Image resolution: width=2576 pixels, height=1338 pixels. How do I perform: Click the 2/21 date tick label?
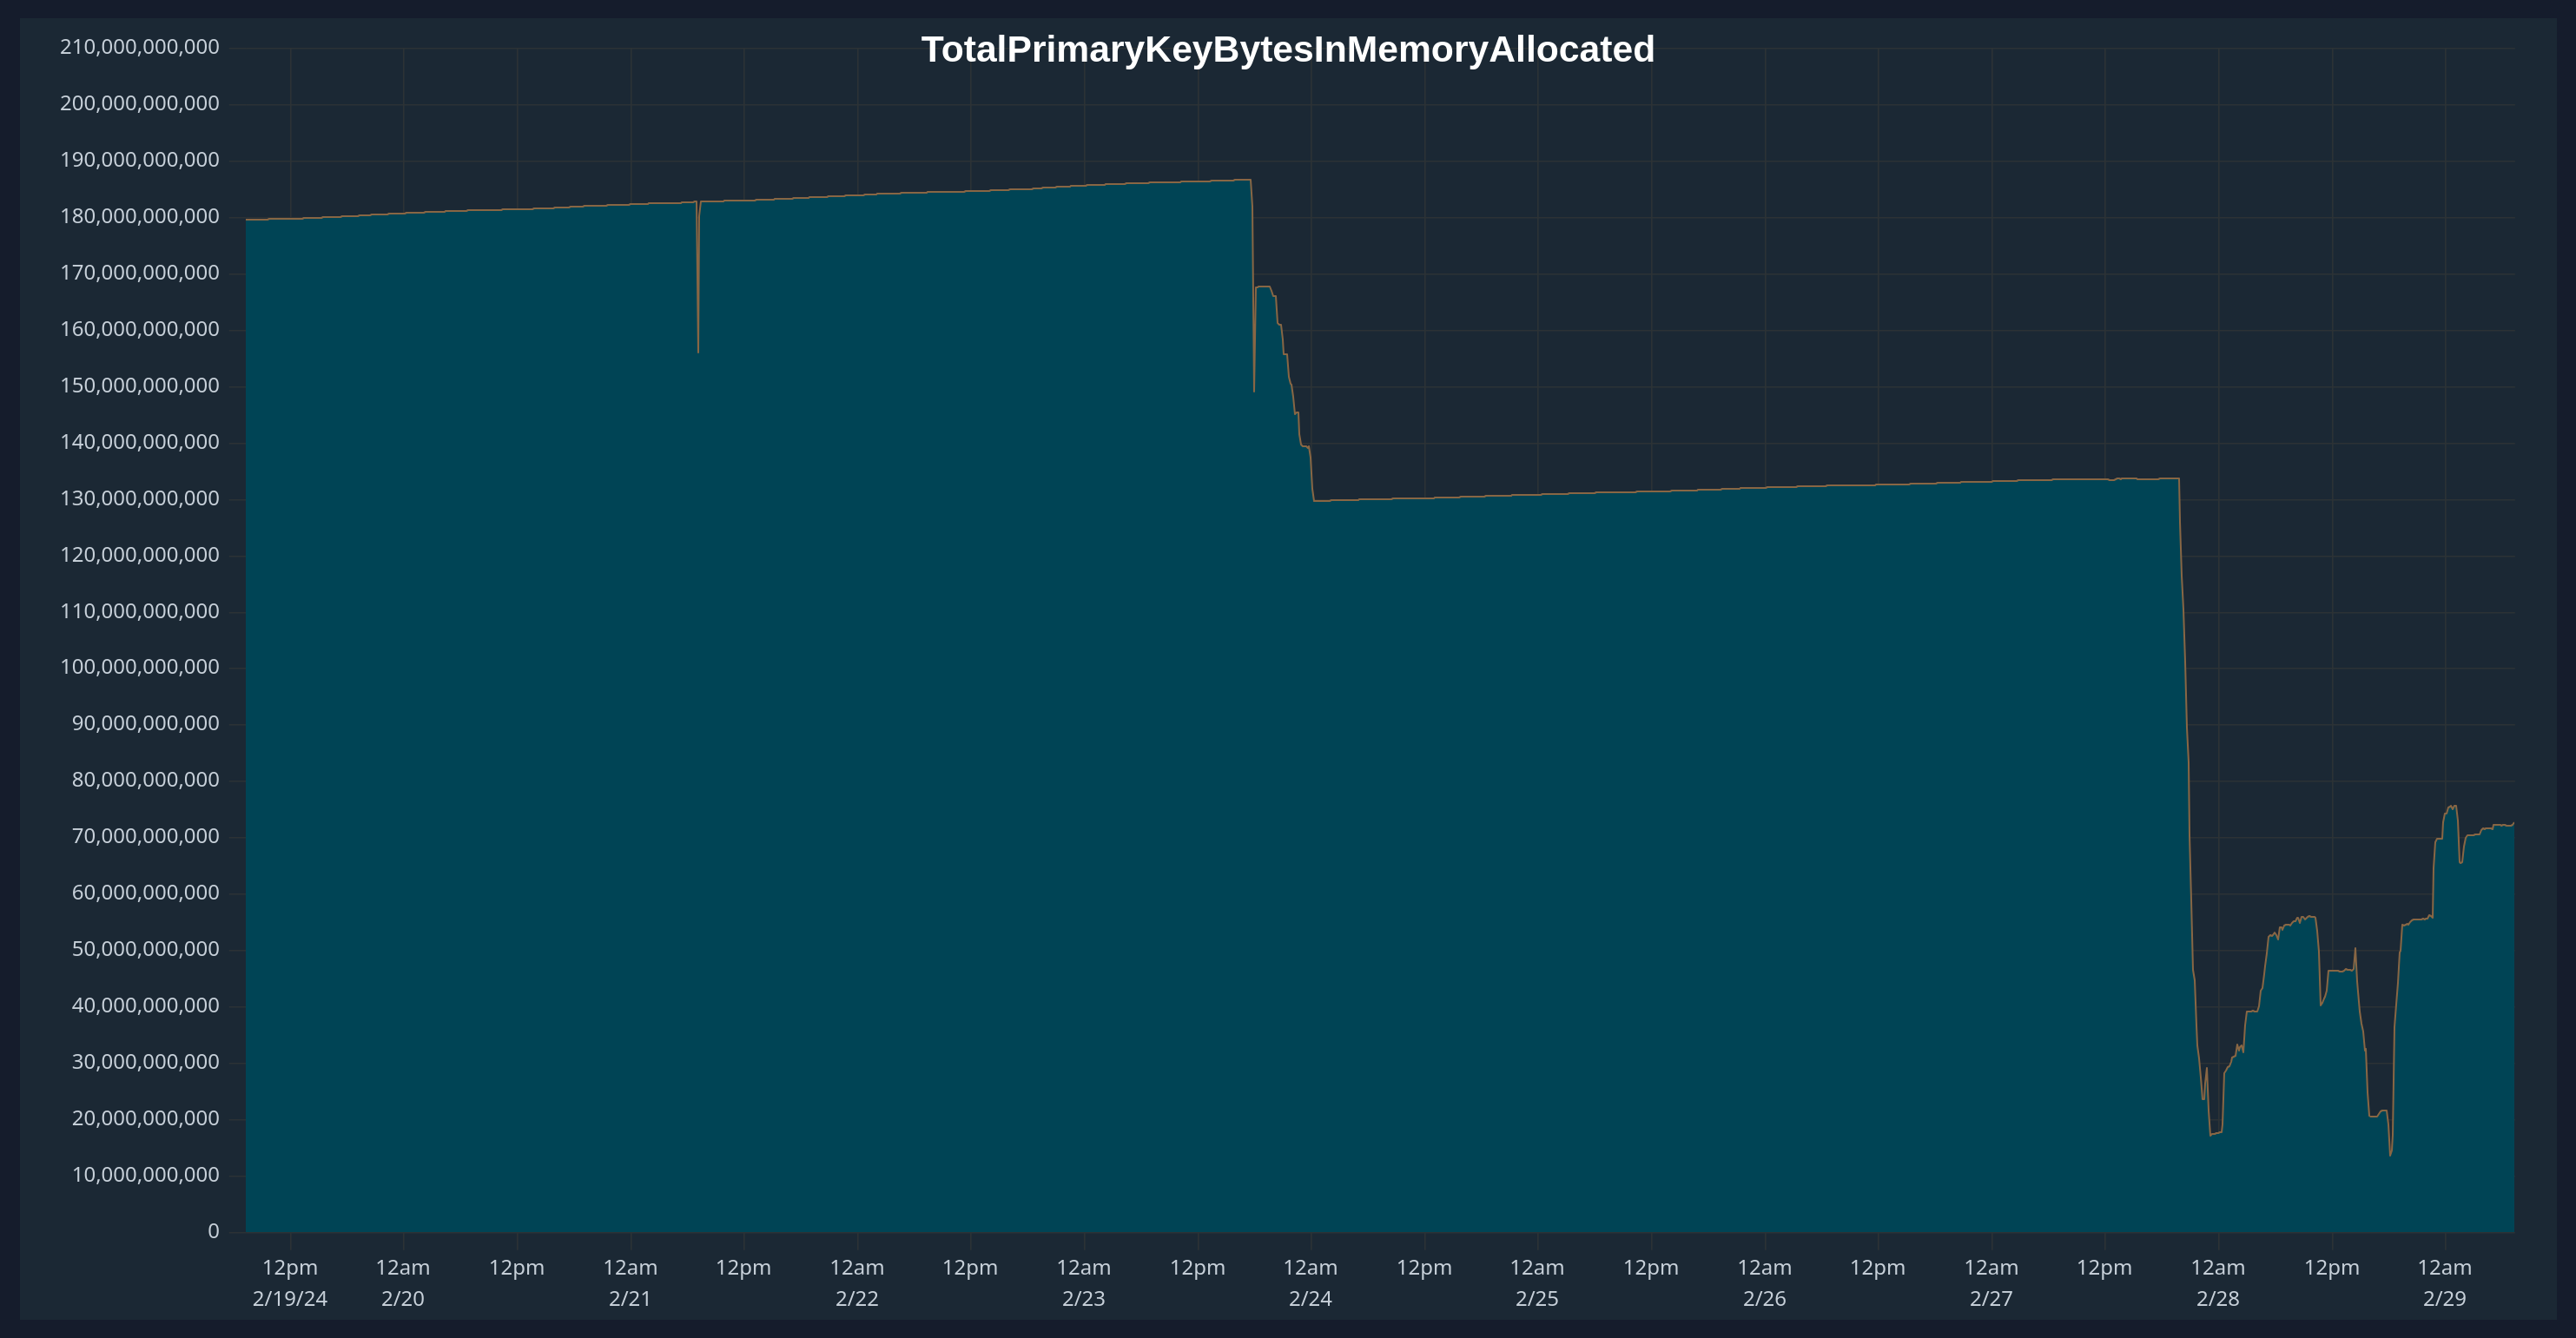[630, 1298]
